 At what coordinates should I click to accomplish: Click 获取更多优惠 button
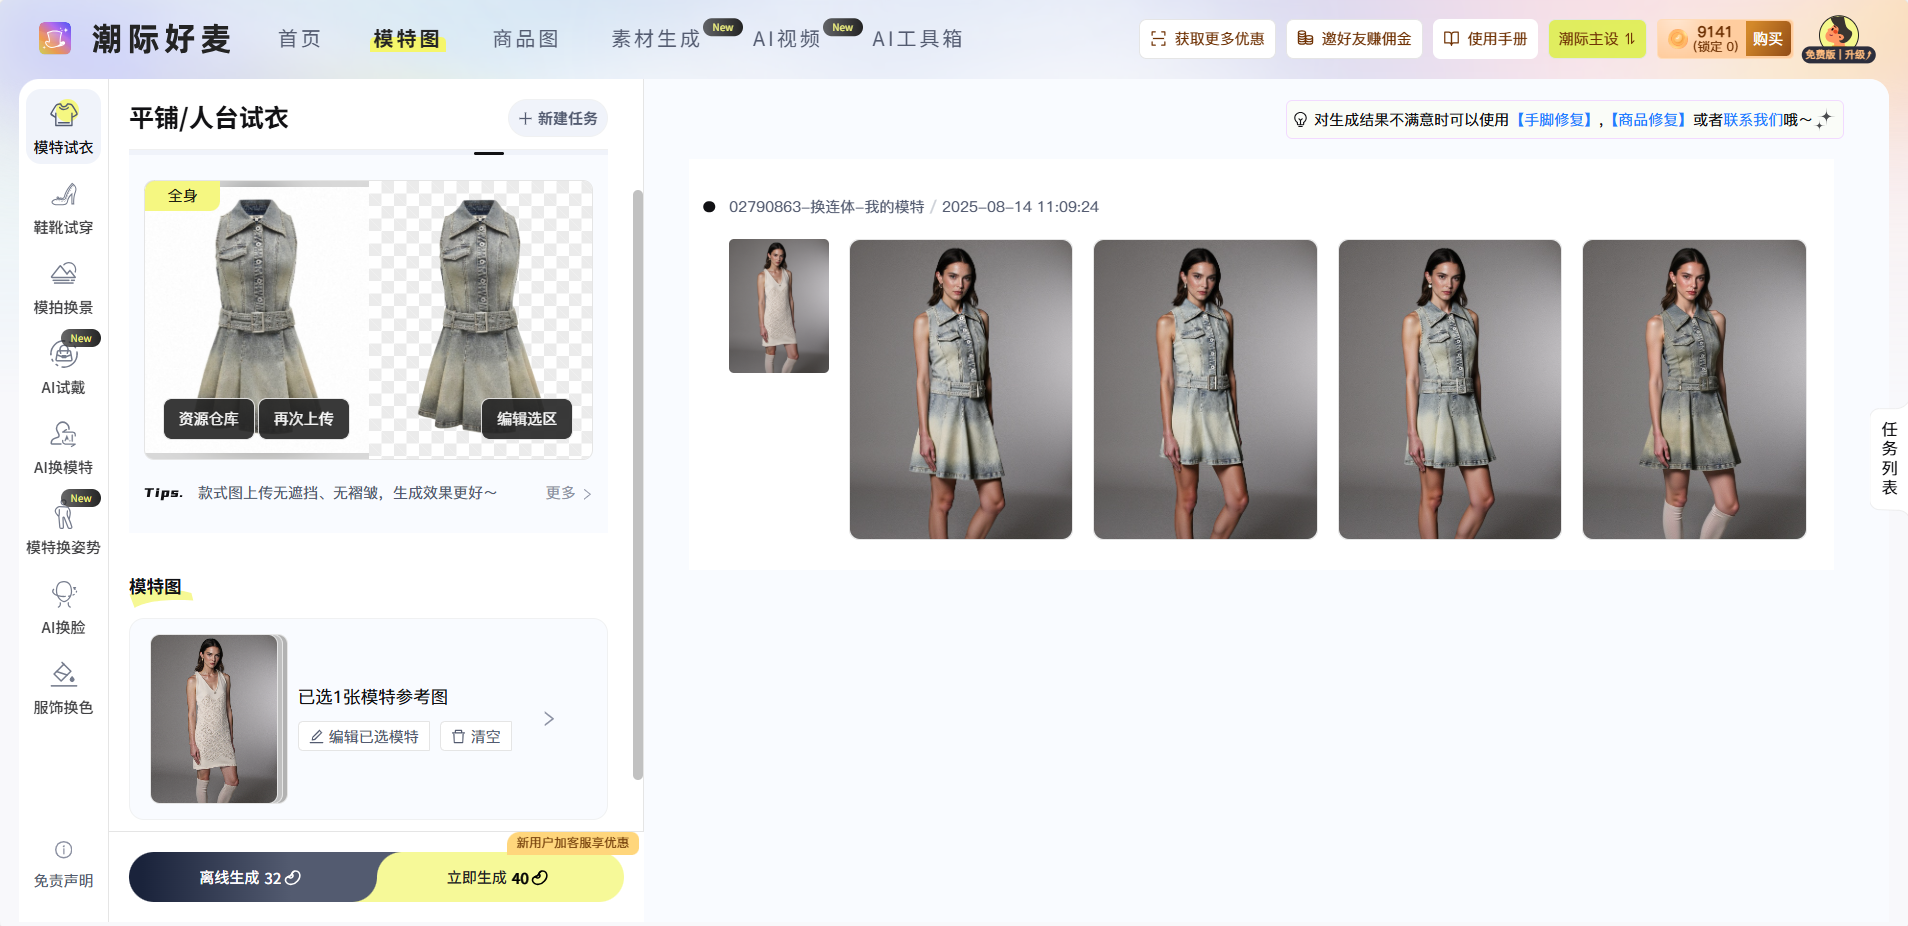1207,39
